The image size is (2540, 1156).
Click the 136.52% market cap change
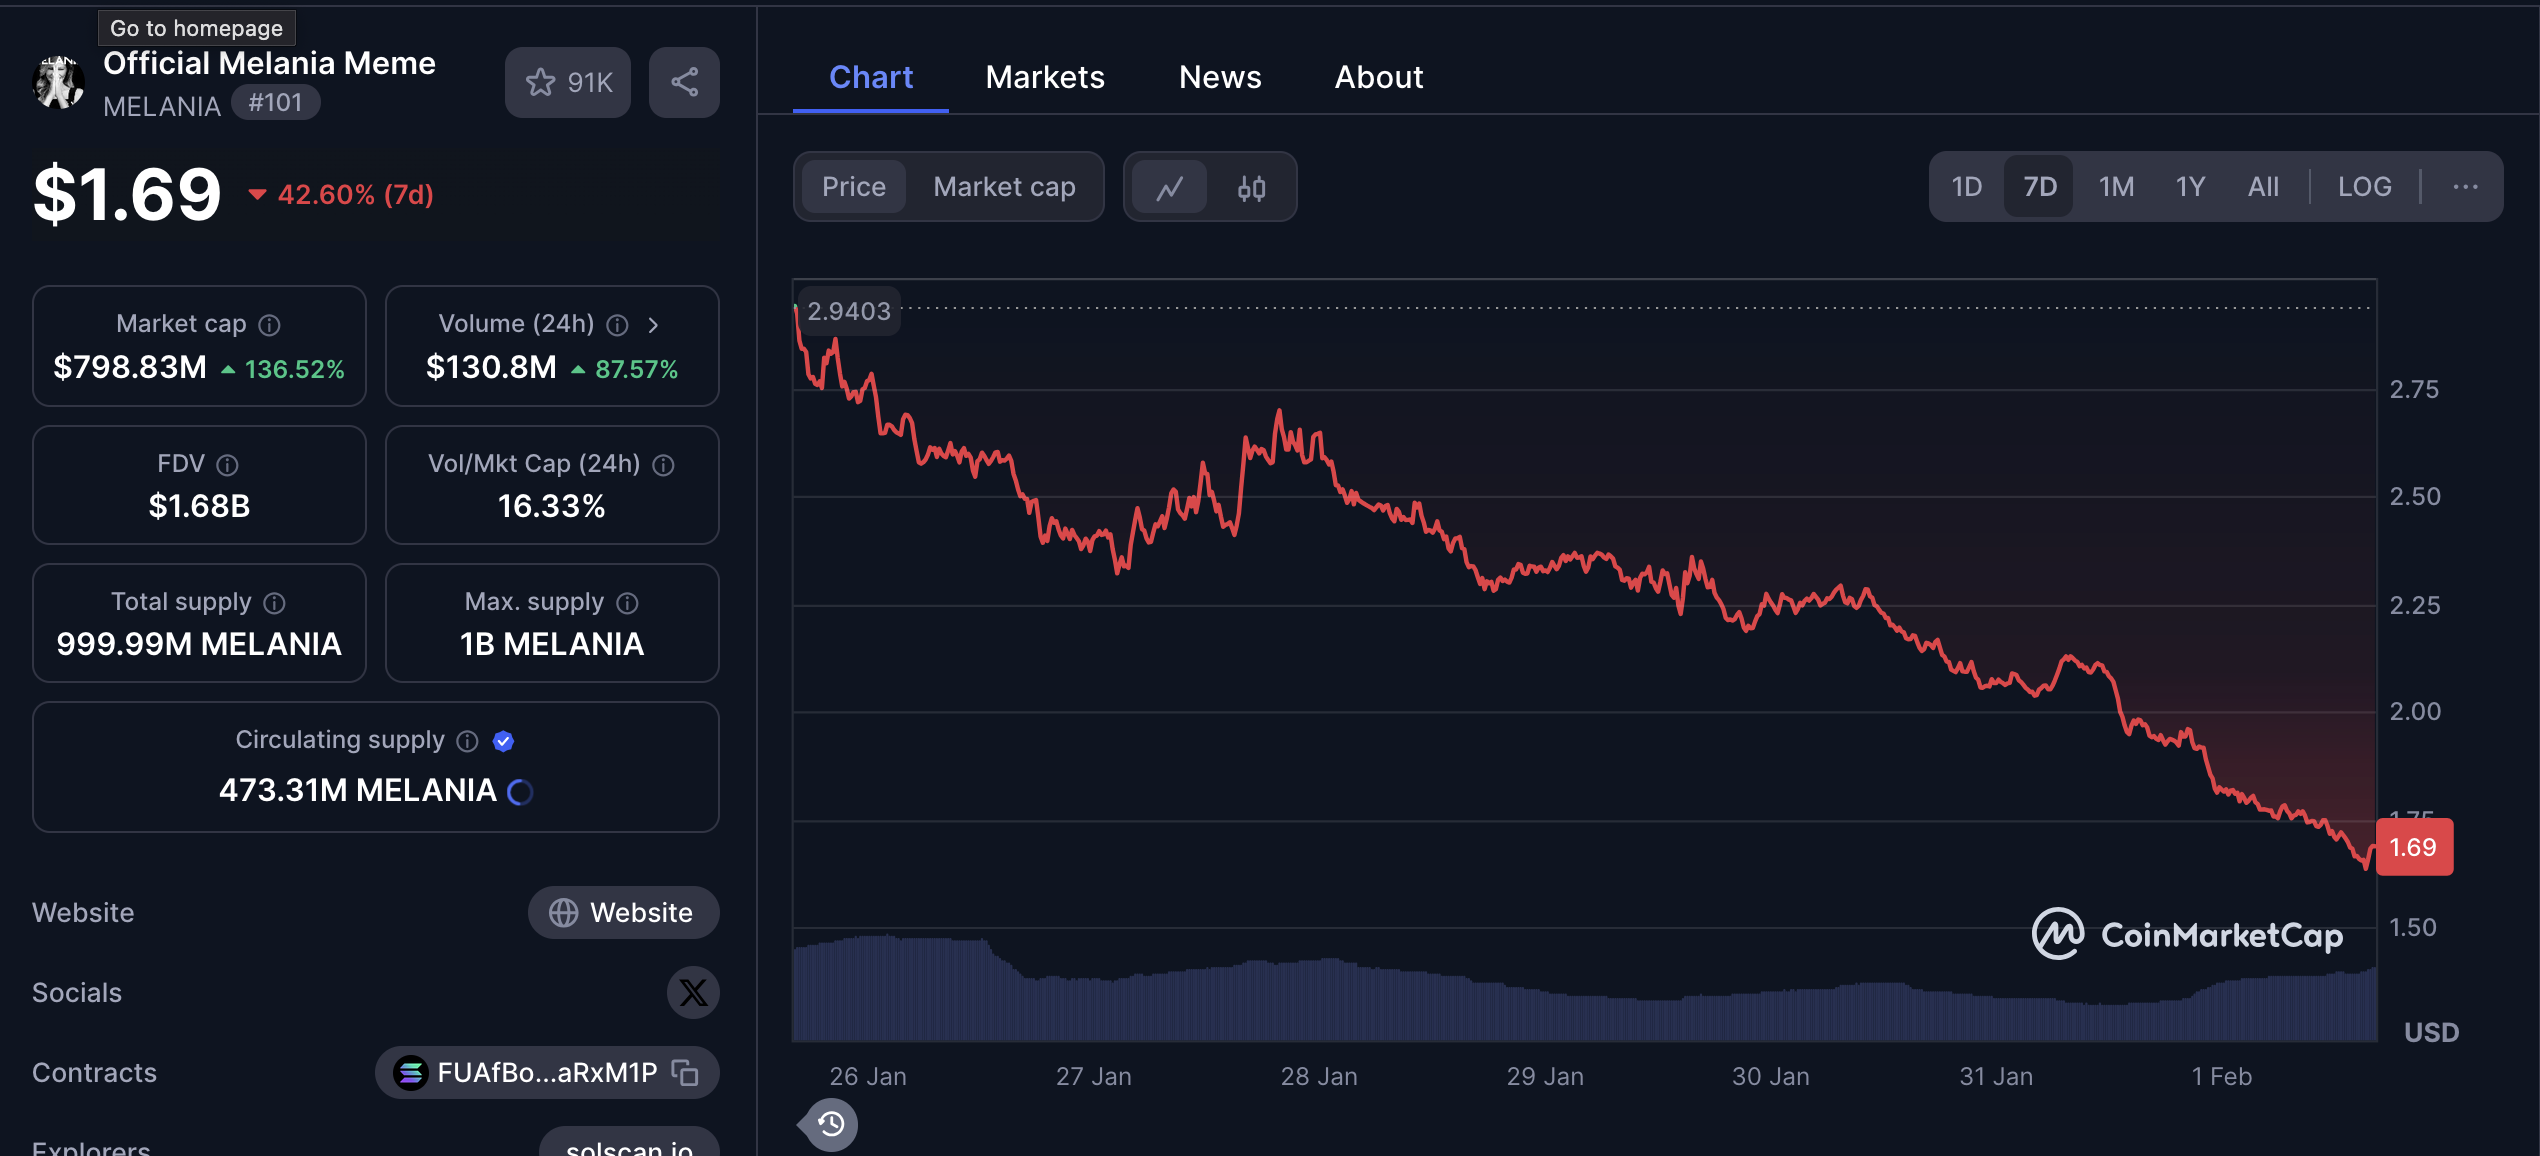coord(294,370)
